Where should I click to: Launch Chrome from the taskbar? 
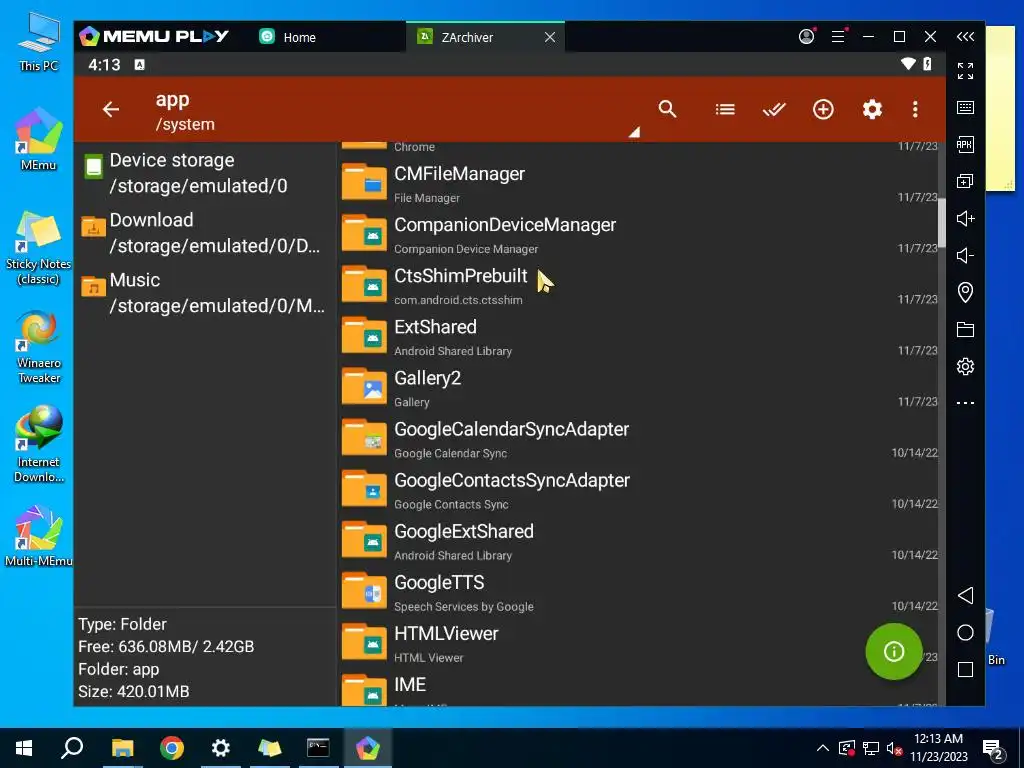click(x=172, y=748)
